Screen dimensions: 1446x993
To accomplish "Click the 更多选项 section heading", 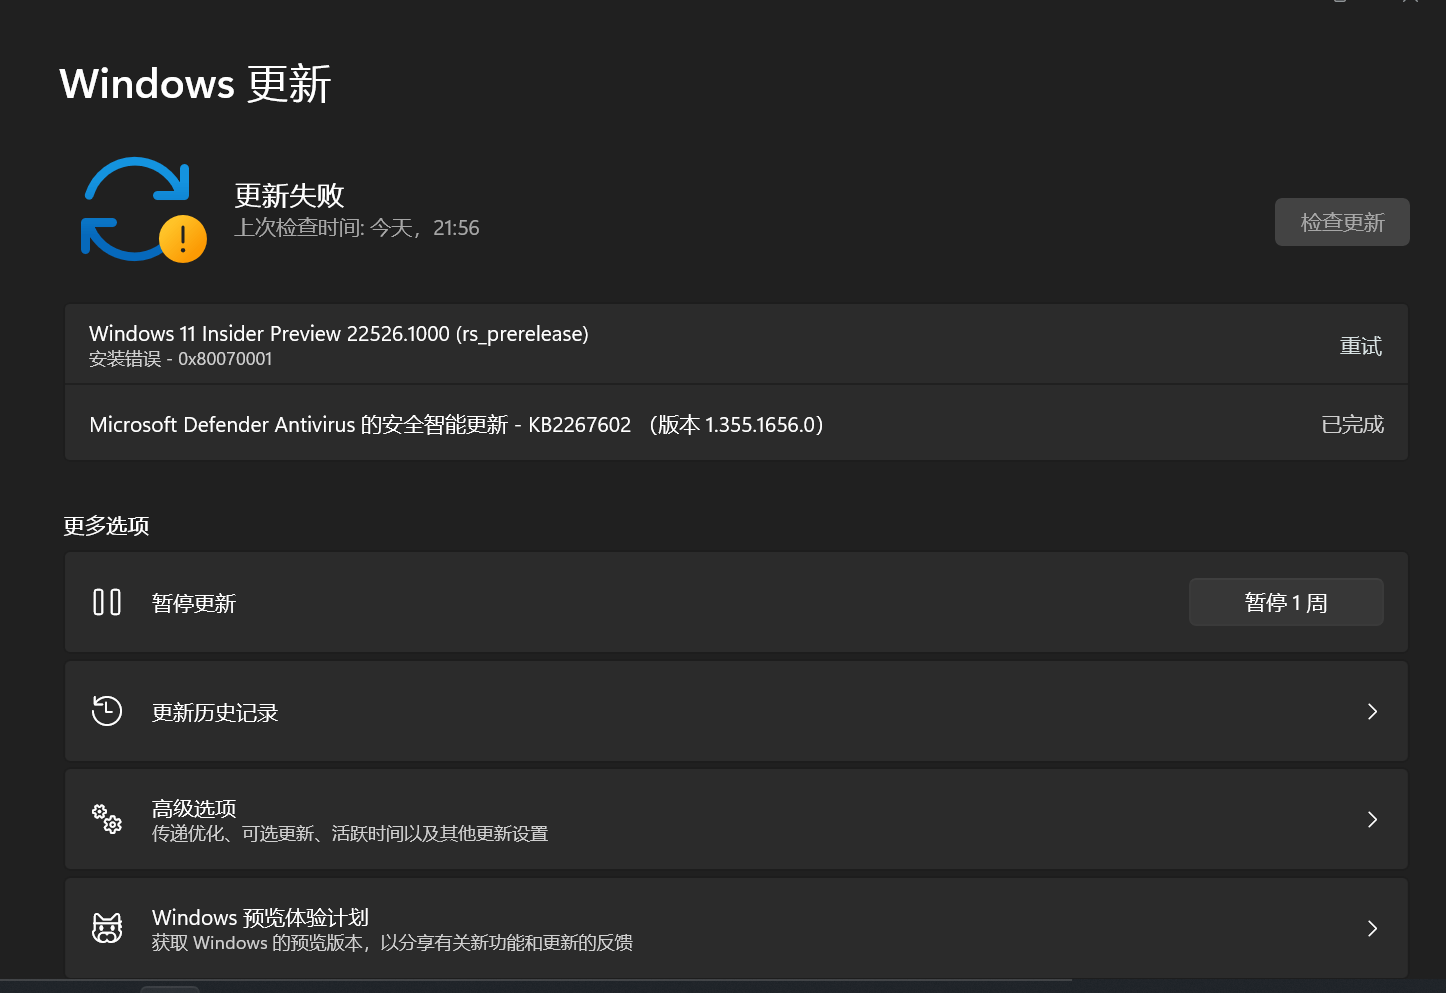I will (106, 526).
